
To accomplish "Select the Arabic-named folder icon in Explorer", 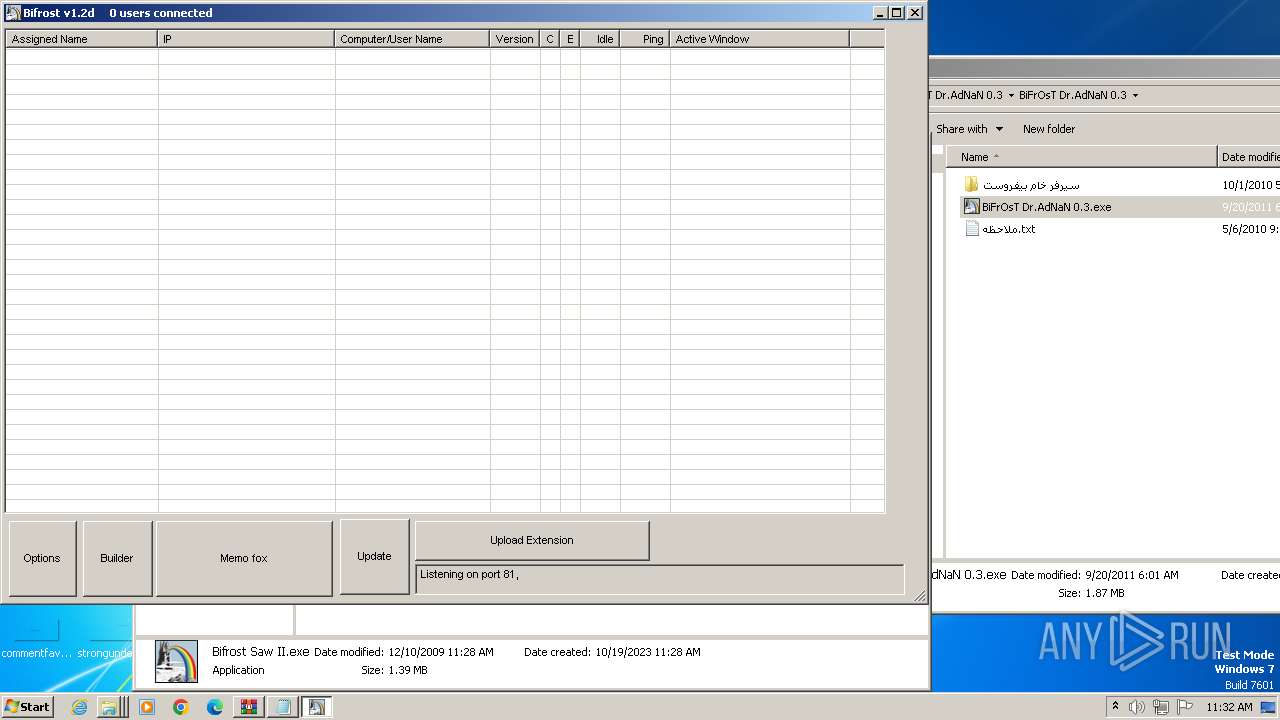I will pos(971,185).
